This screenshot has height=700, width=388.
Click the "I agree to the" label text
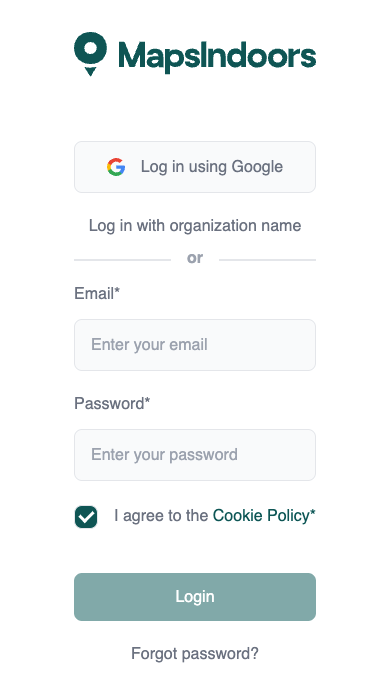pyautogui.click(x=161, y=516)
